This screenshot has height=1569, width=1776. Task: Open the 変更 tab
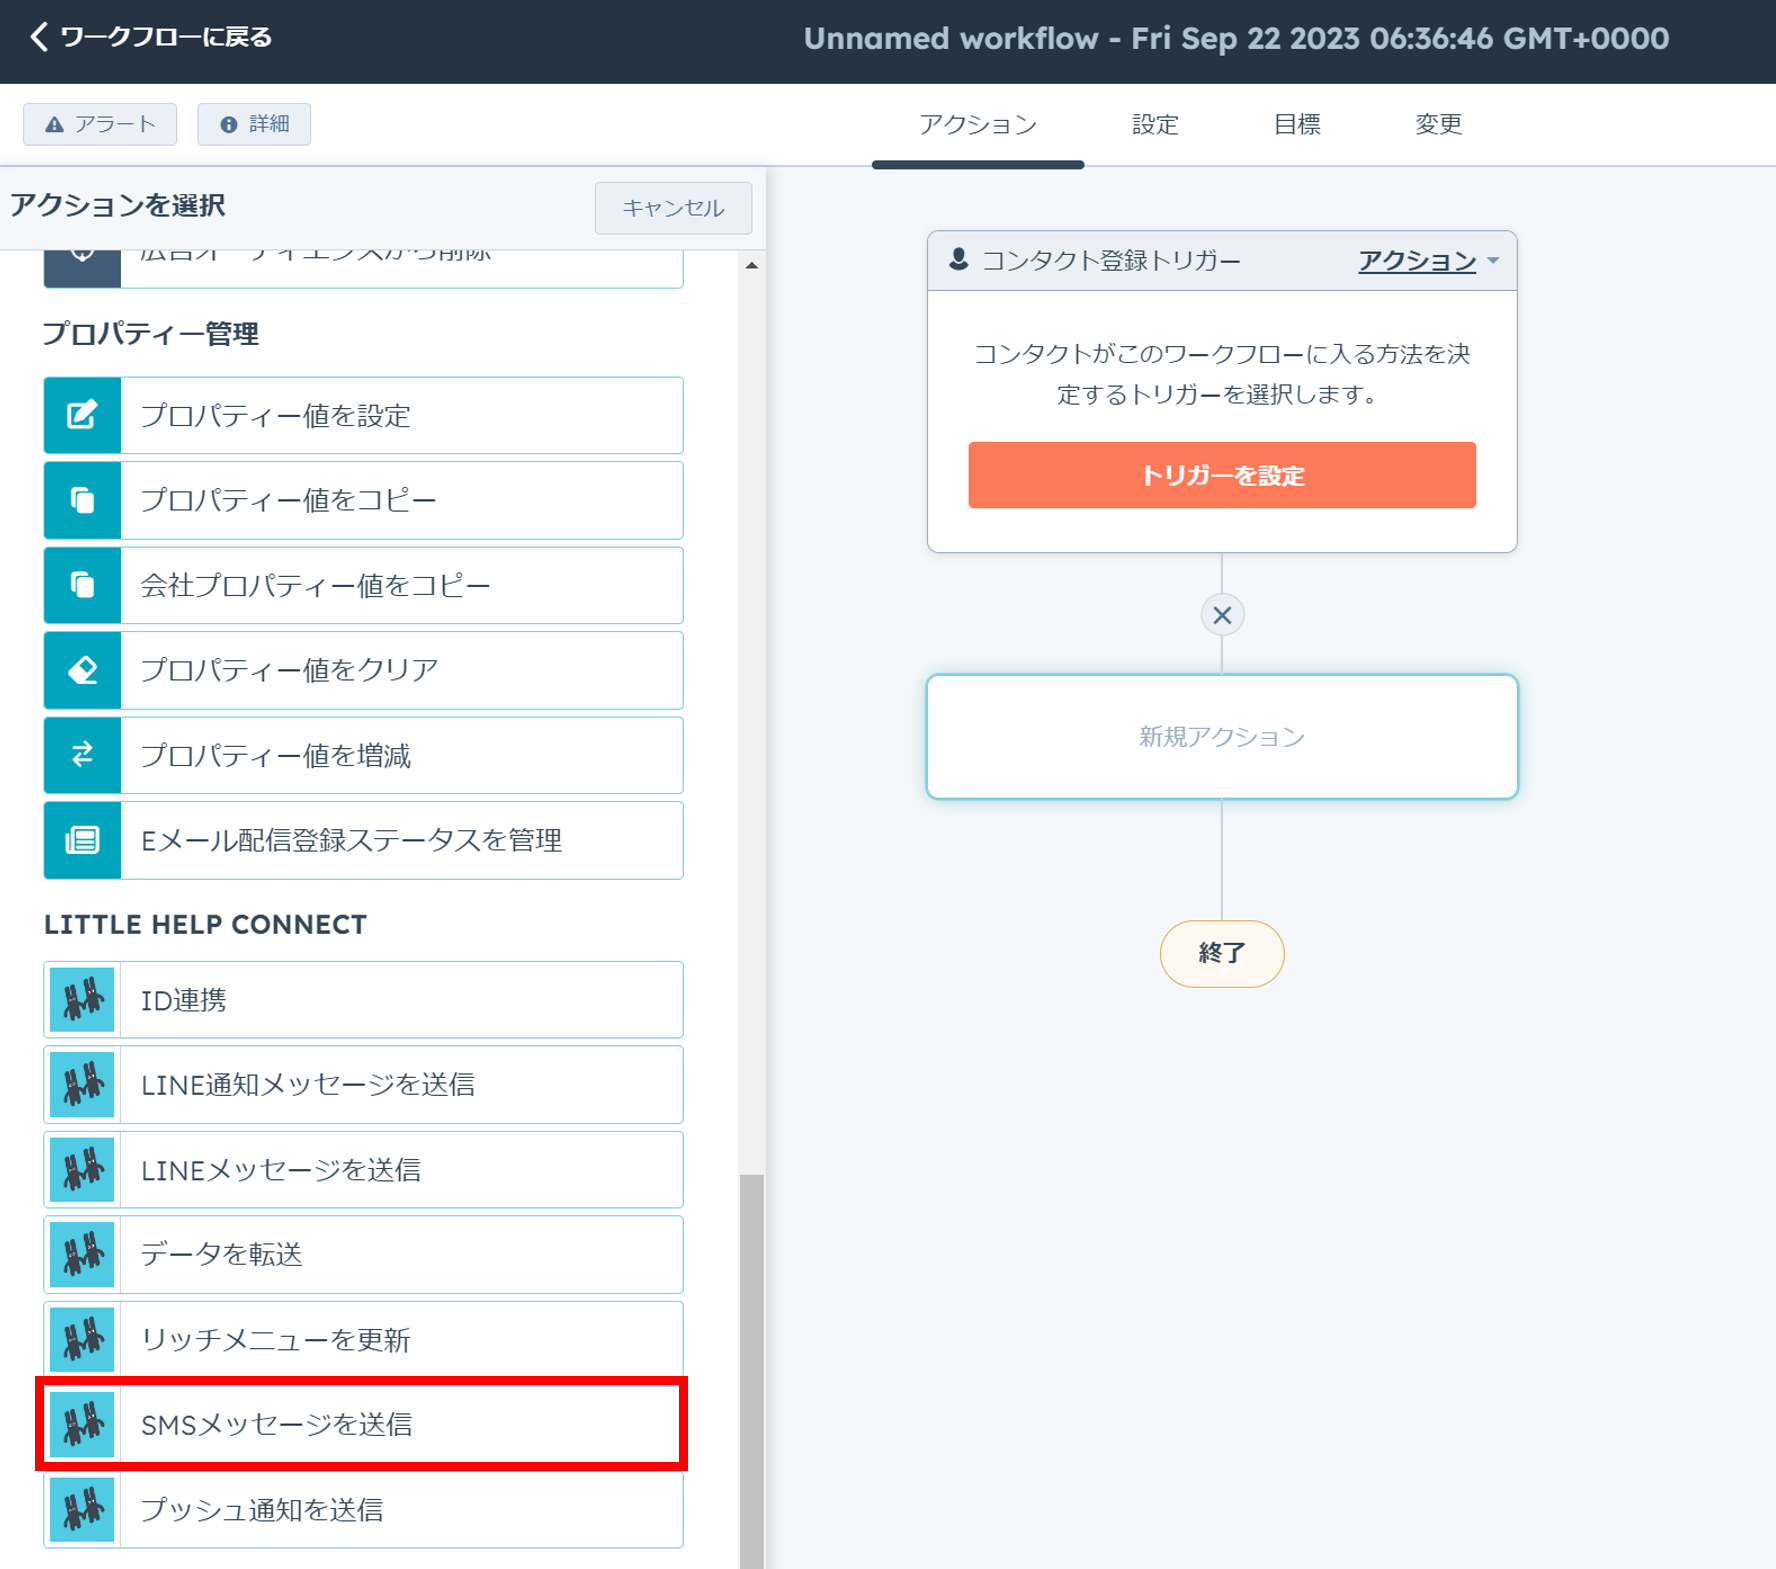click(1438, 124)
